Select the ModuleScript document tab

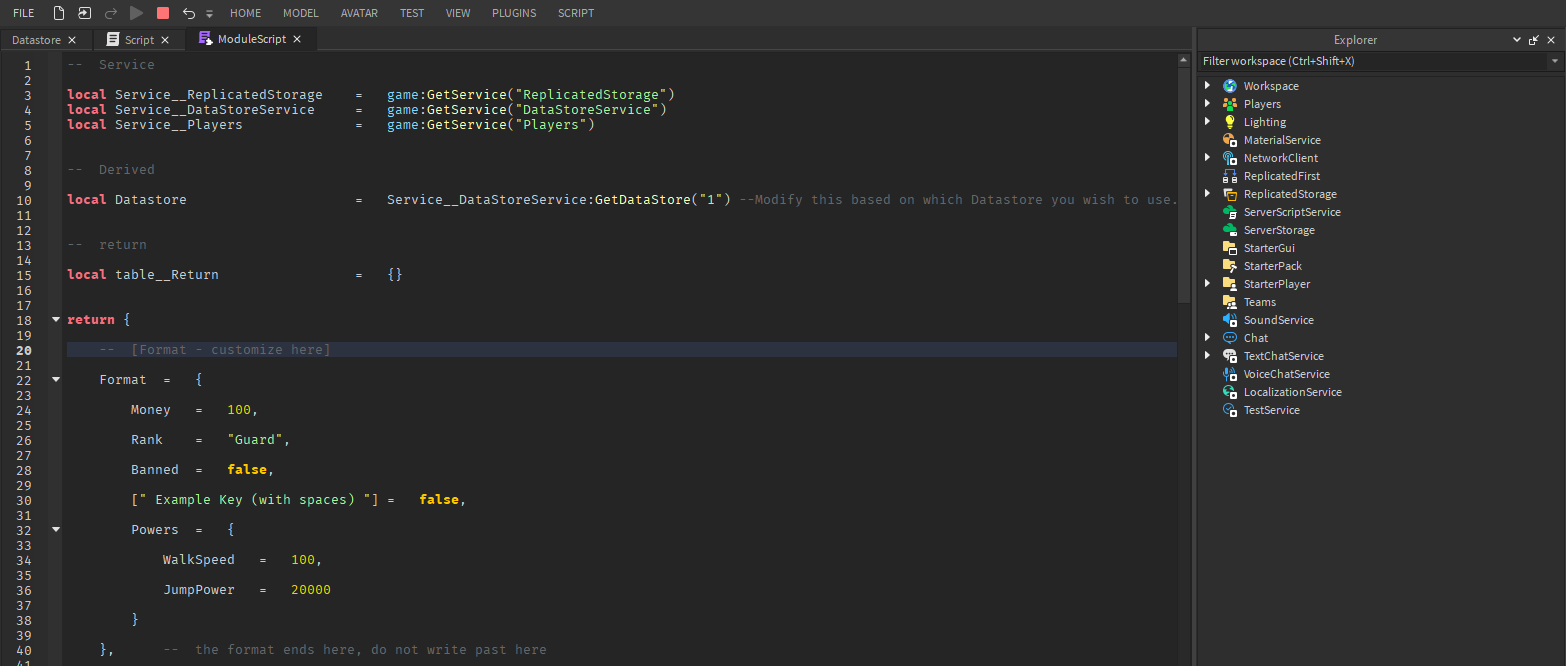click(x=252, y=40)
